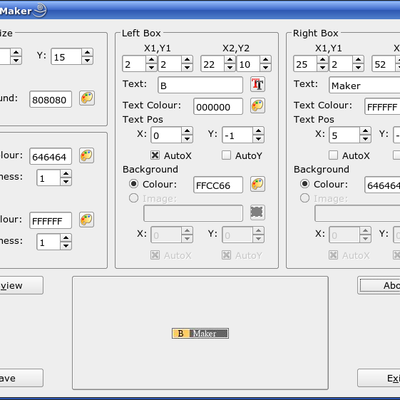Click the Right Box image path field
Viewport: 400px width, 400px height.
point(357,213)
